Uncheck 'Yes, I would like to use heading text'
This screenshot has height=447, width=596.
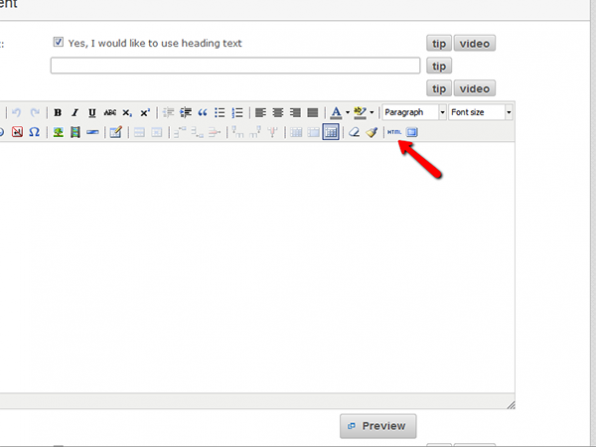point(58,42)
